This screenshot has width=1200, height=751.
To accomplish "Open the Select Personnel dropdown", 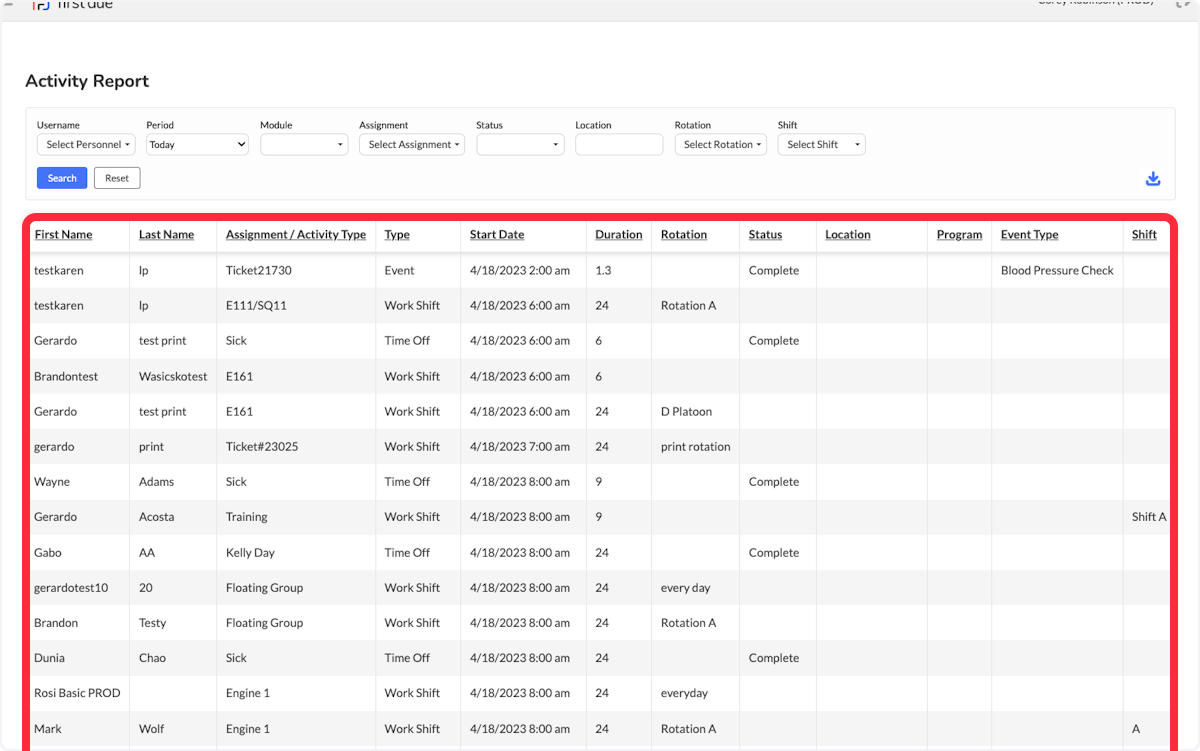I will click(x=86, y=145).
